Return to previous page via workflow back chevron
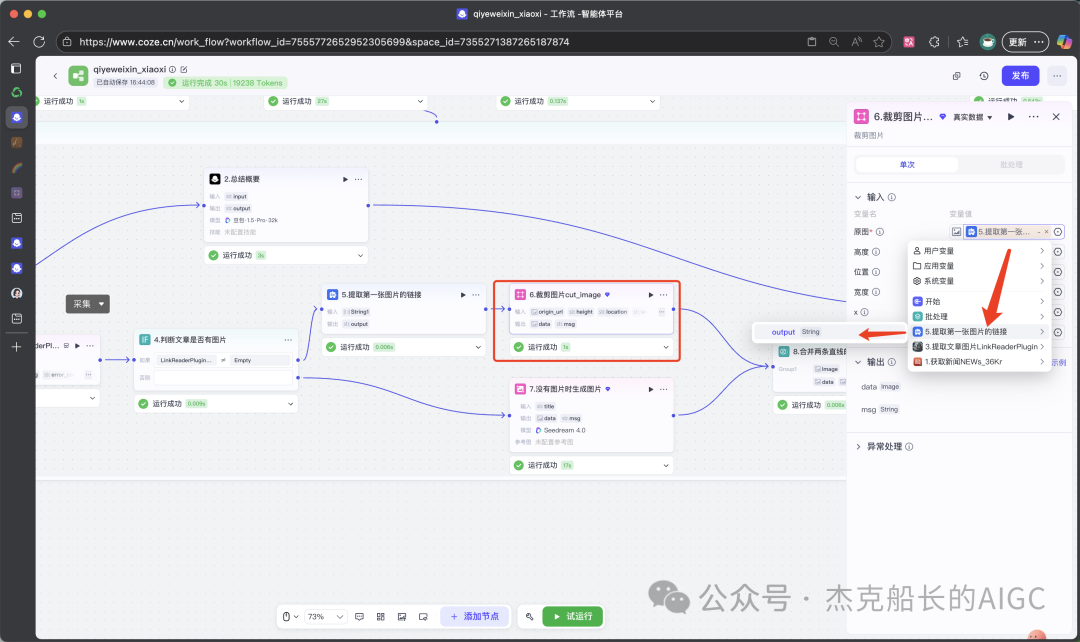 pyautogui.click(x=55, y=76)
